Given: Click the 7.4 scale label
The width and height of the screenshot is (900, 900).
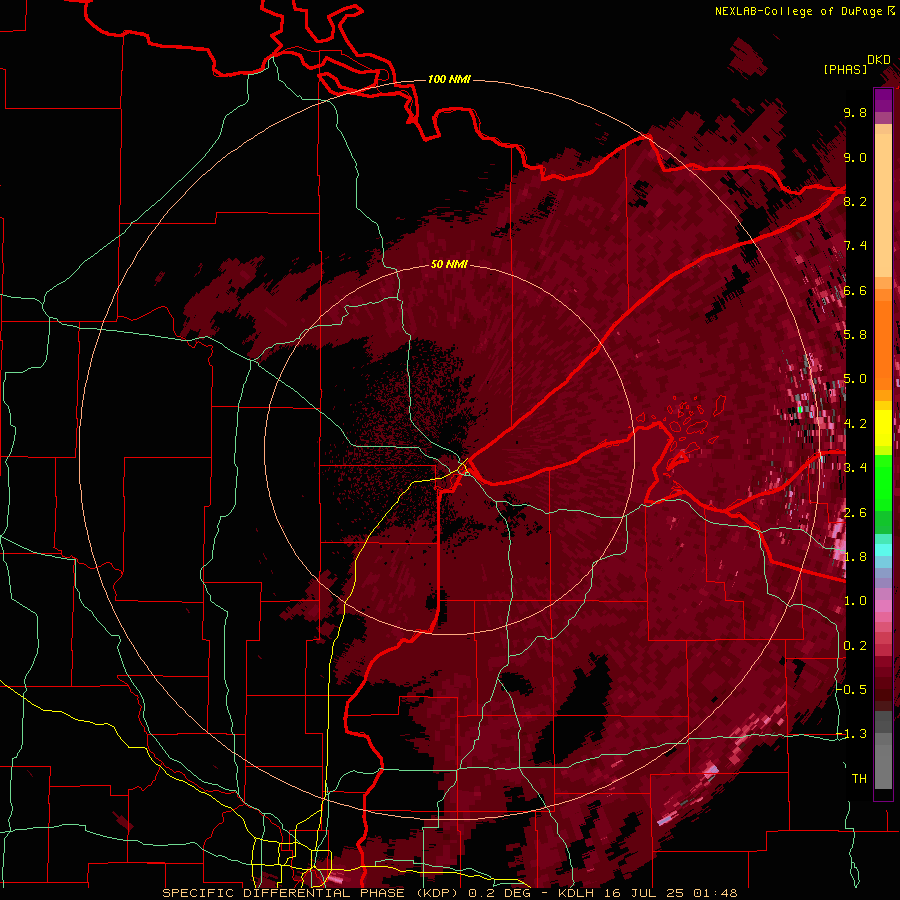Looking at the screenshot, I should coord(855,246).
